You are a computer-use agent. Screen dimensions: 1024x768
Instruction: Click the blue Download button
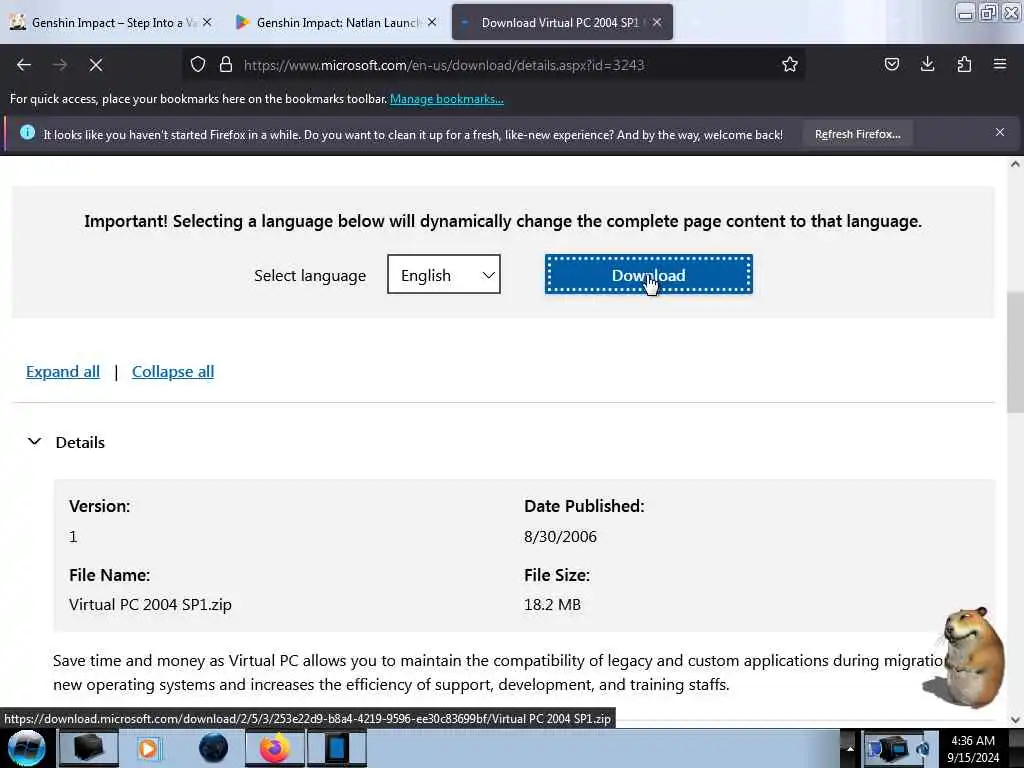click(x=648, y=274)
